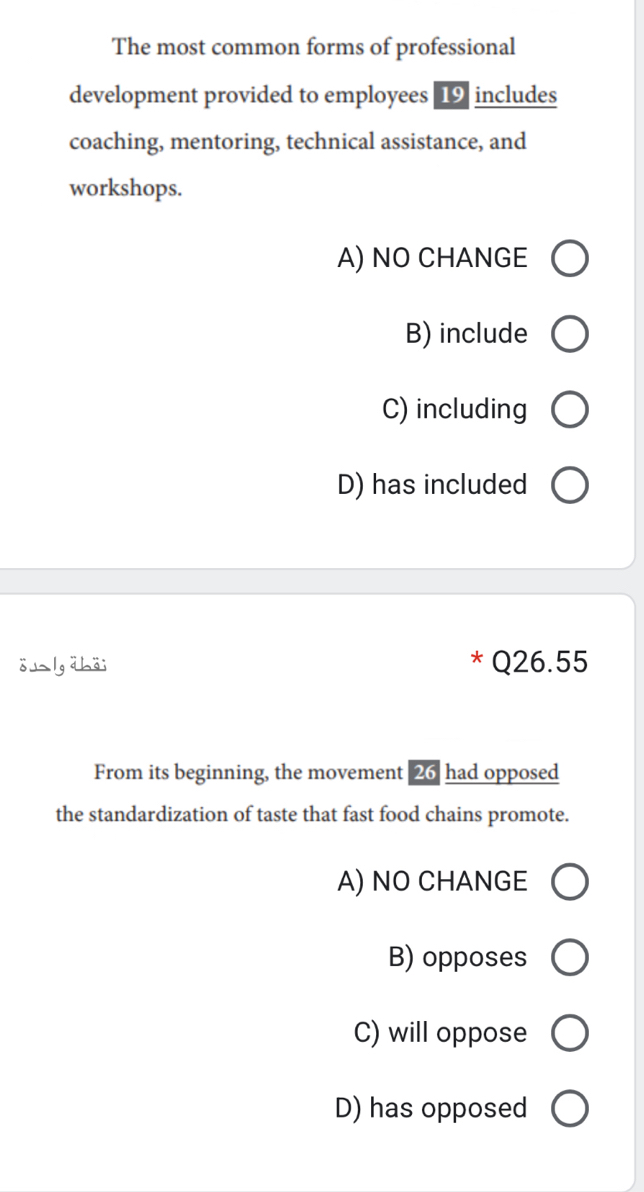Mark the radio circle for 'C) including'
Viewport: 644px width, 1192px height.
coord(569,411)
